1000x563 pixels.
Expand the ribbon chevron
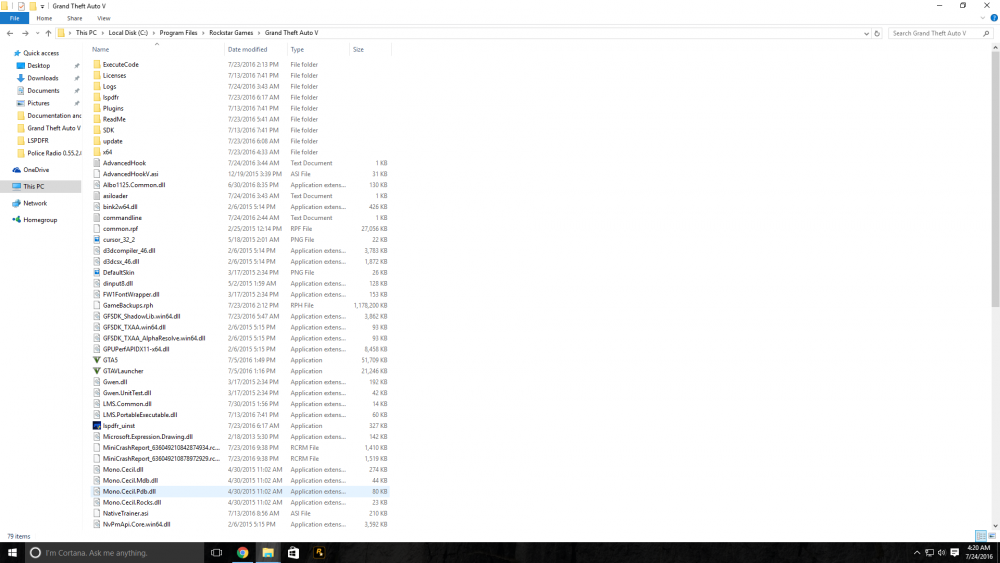point(983,18)
